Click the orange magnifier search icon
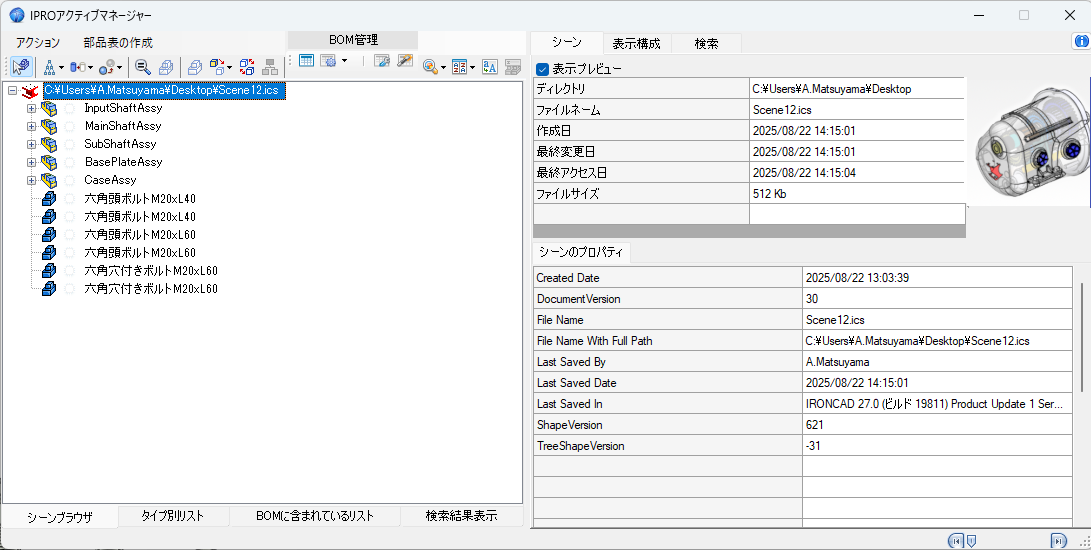The image size is (1091, 550). tap(430, 67)
